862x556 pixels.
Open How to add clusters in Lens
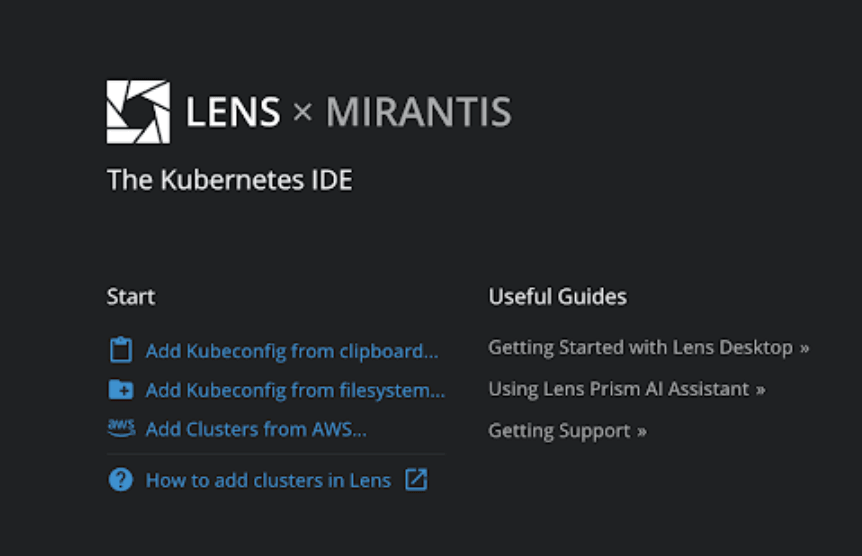[x=268, y=480]
